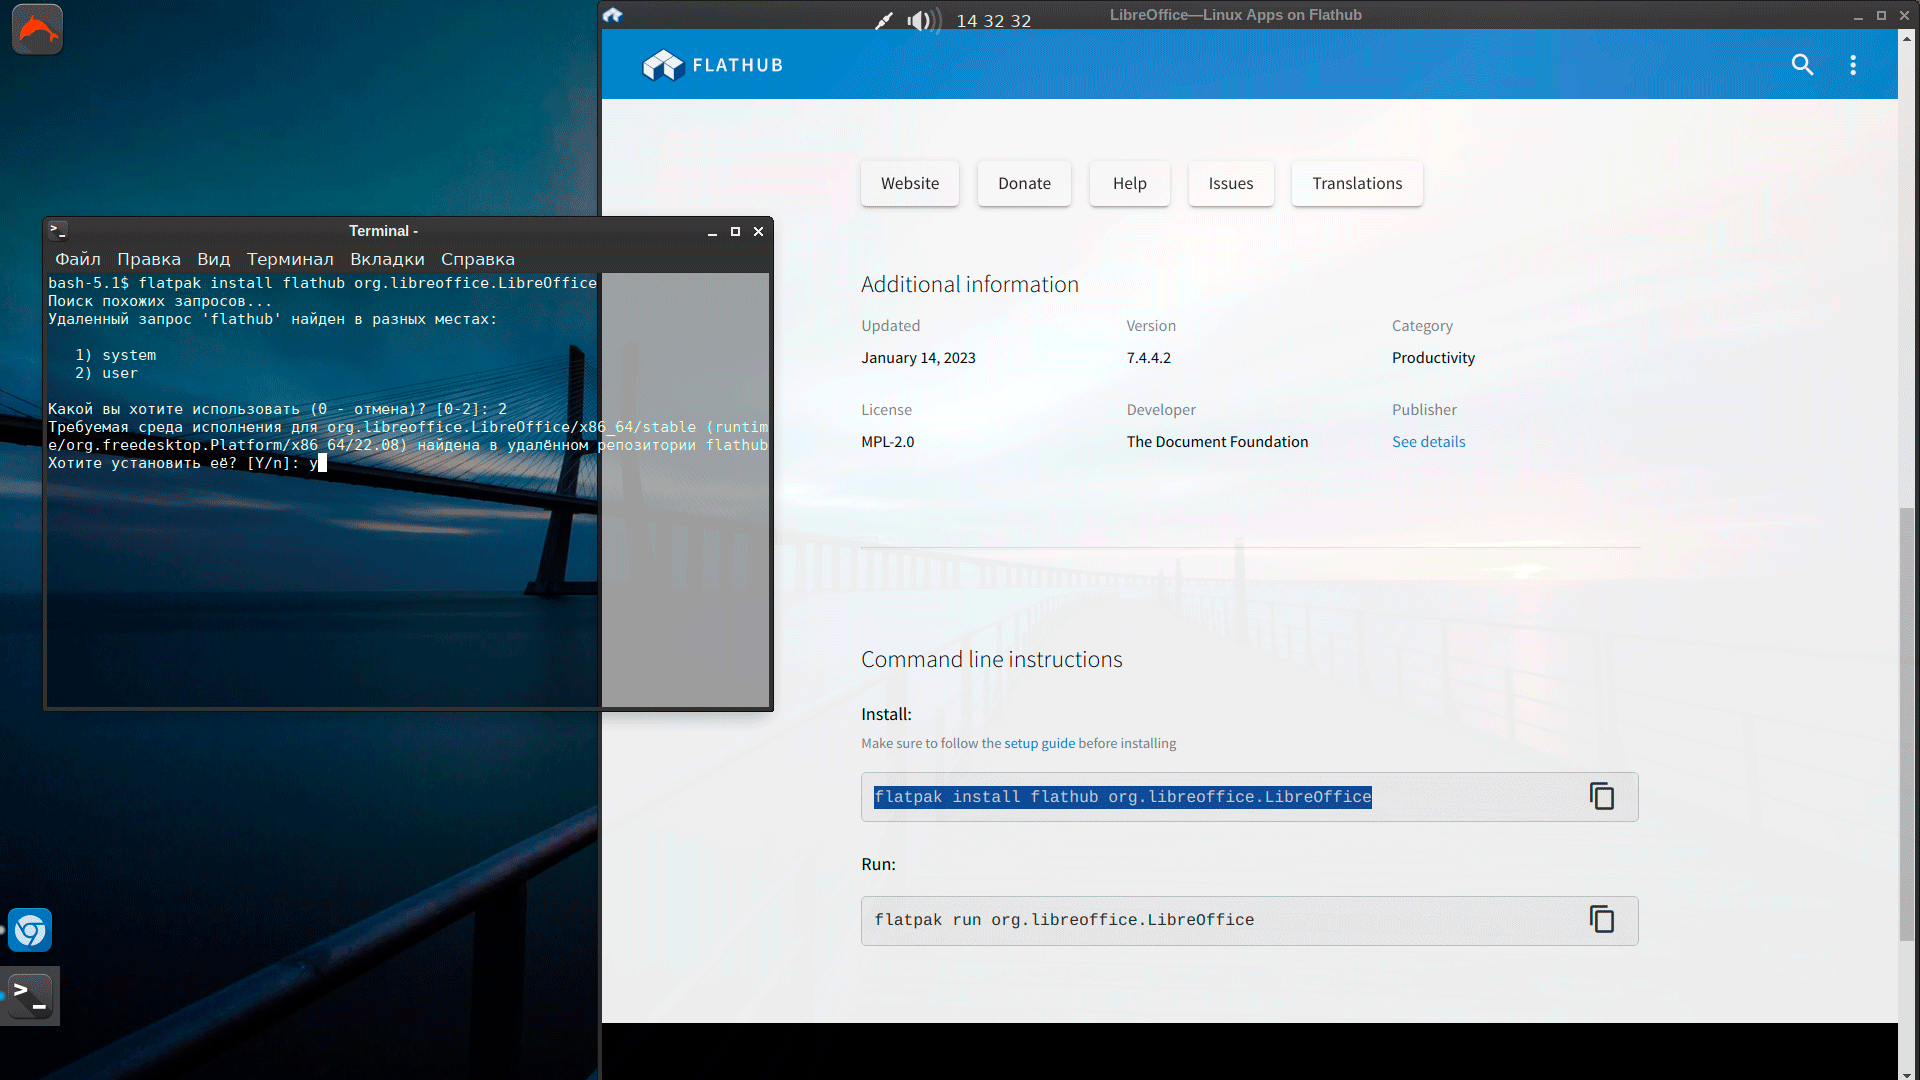Click the home icon in browser titlebar
The height and width of the screenshot is (1080, 1920).
(x=613, y=15)
